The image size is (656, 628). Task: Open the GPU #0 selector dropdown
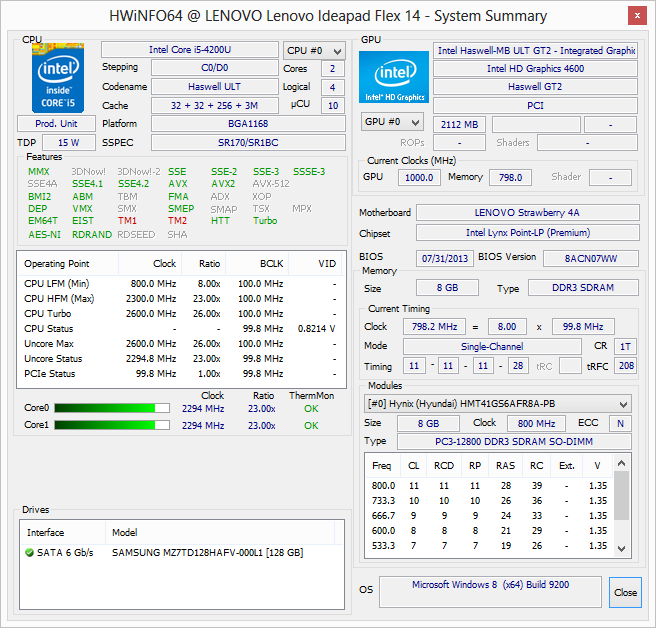tap(392, 122)
